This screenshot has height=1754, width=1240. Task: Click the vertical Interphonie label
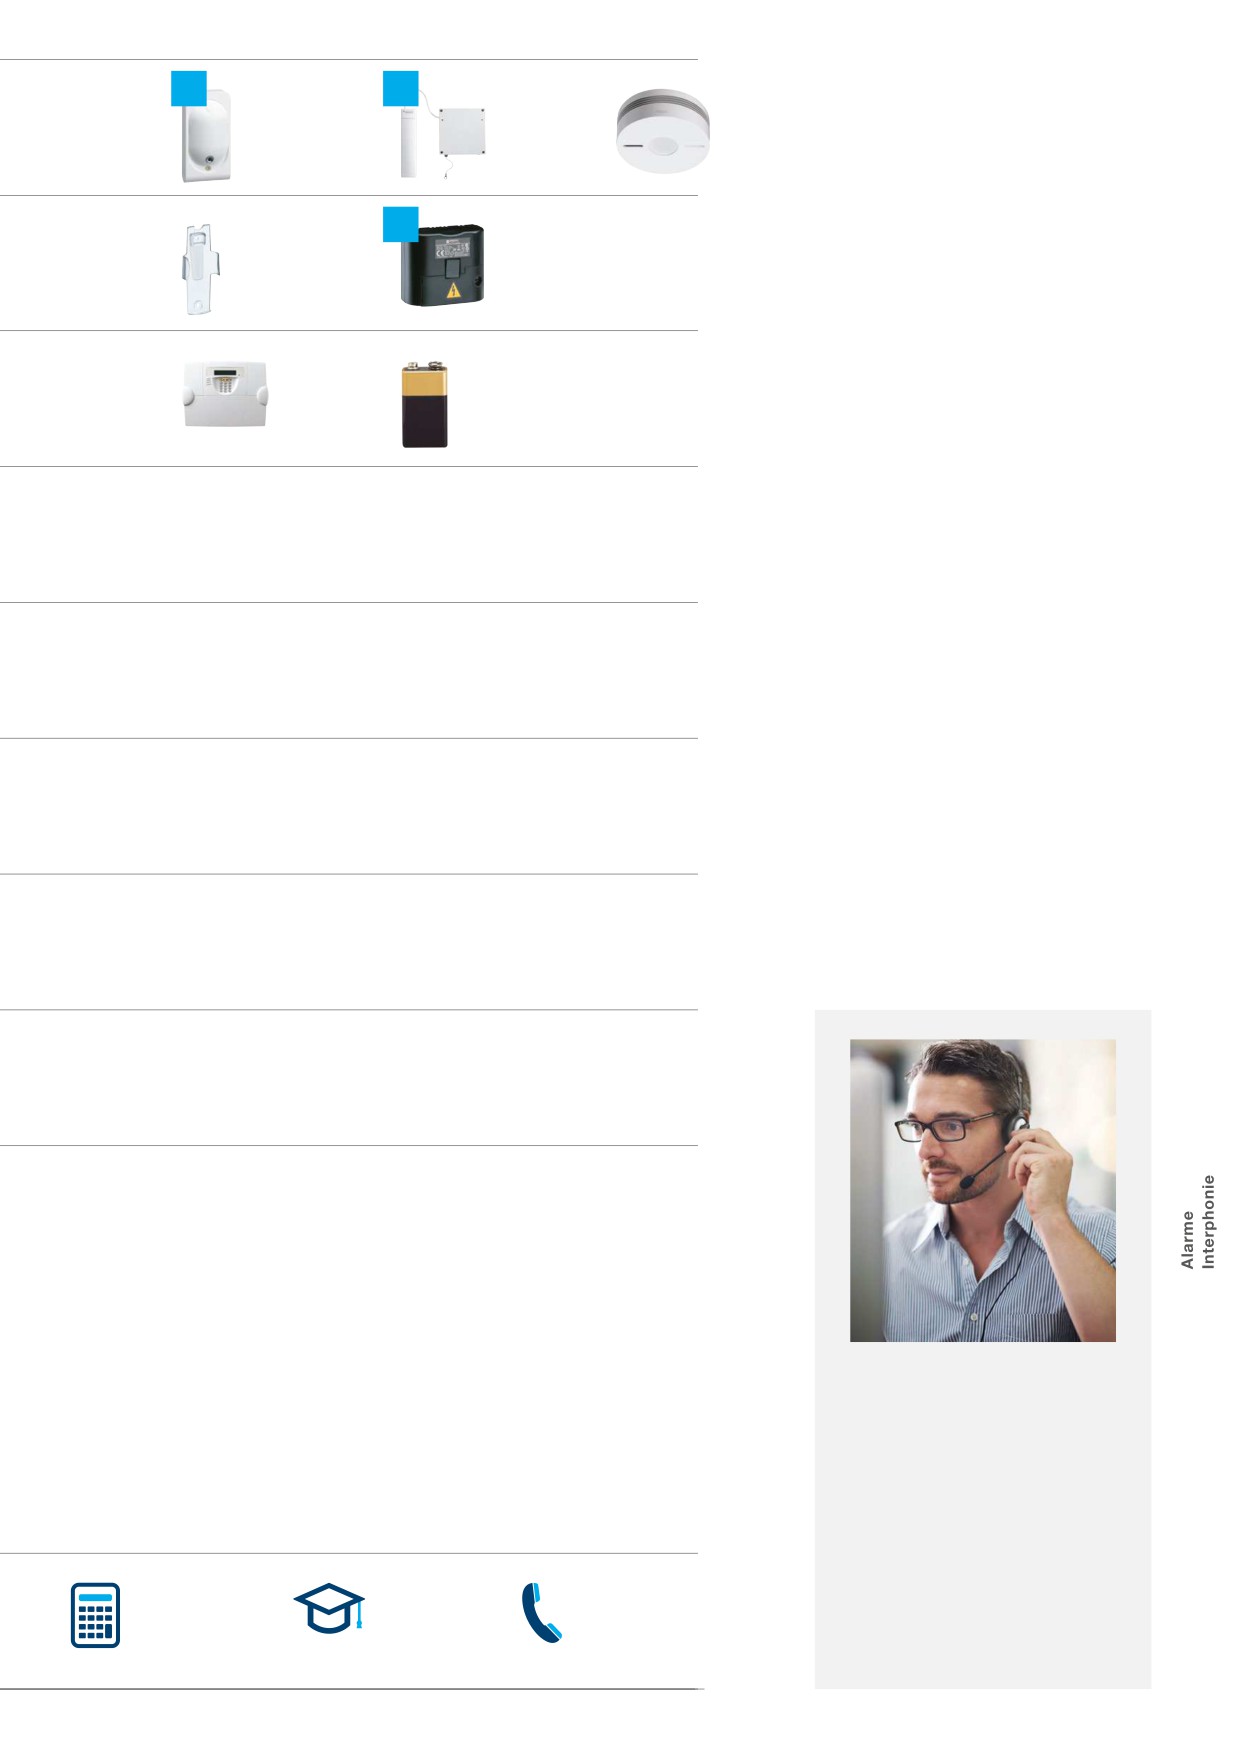pyautogui.click(x=1208, y=1222)
